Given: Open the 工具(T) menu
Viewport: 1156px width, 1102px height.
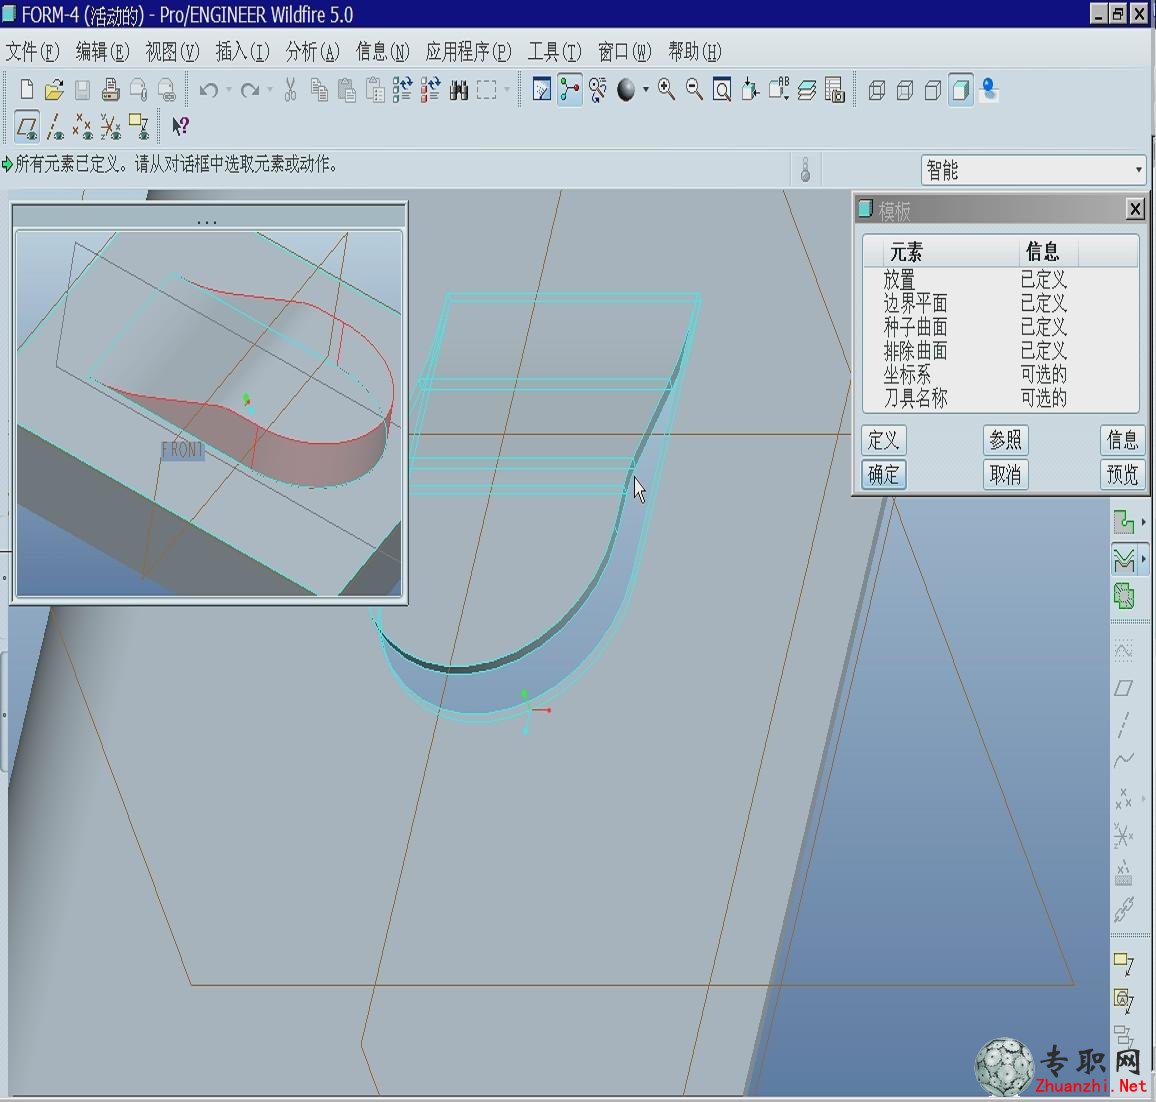Looking at the screenshot, I should [554, 52].
